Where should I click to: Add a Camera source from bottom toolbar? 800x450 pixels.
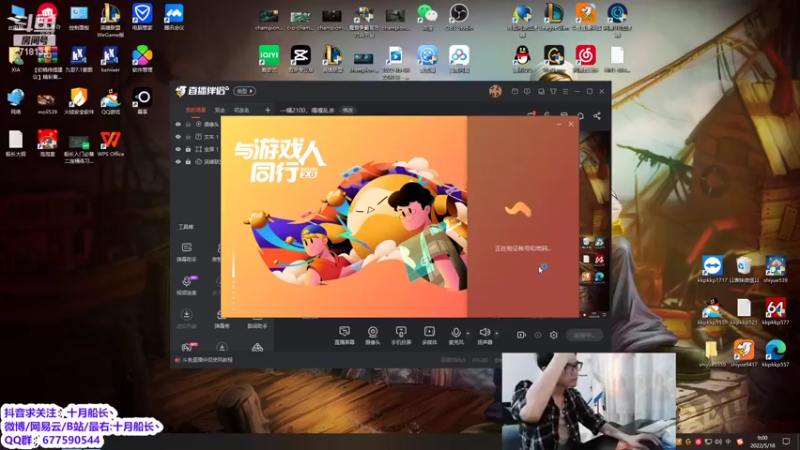[373, 335]
